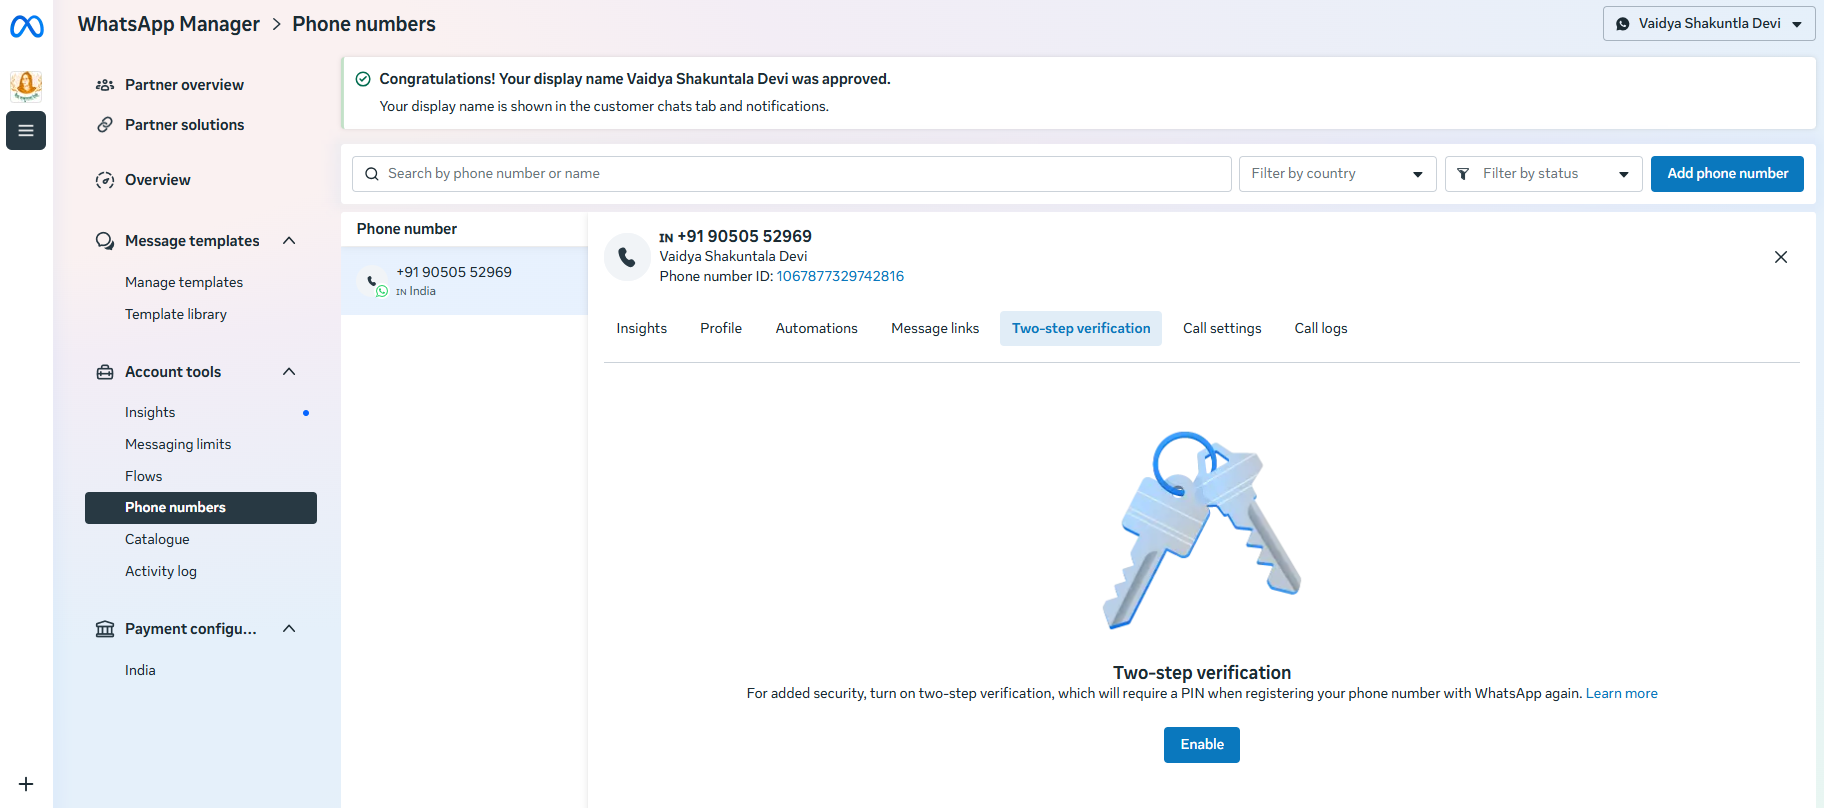The image size is (1824, 808).
Task: Open the Vaidya Shakuntla Devi account dropdown
Action: click(1709, 24)
